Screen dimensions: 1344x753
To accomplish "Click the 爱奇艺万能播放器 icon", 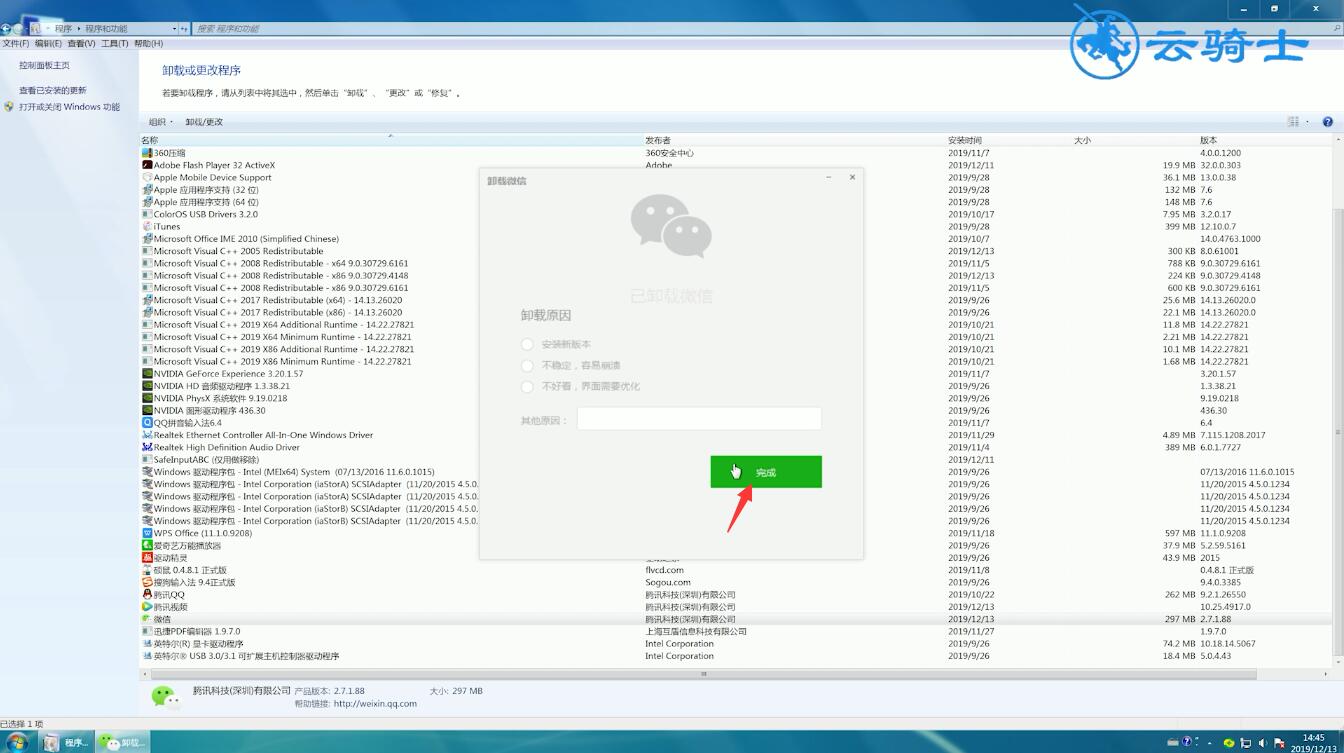I will pos(147,546).
